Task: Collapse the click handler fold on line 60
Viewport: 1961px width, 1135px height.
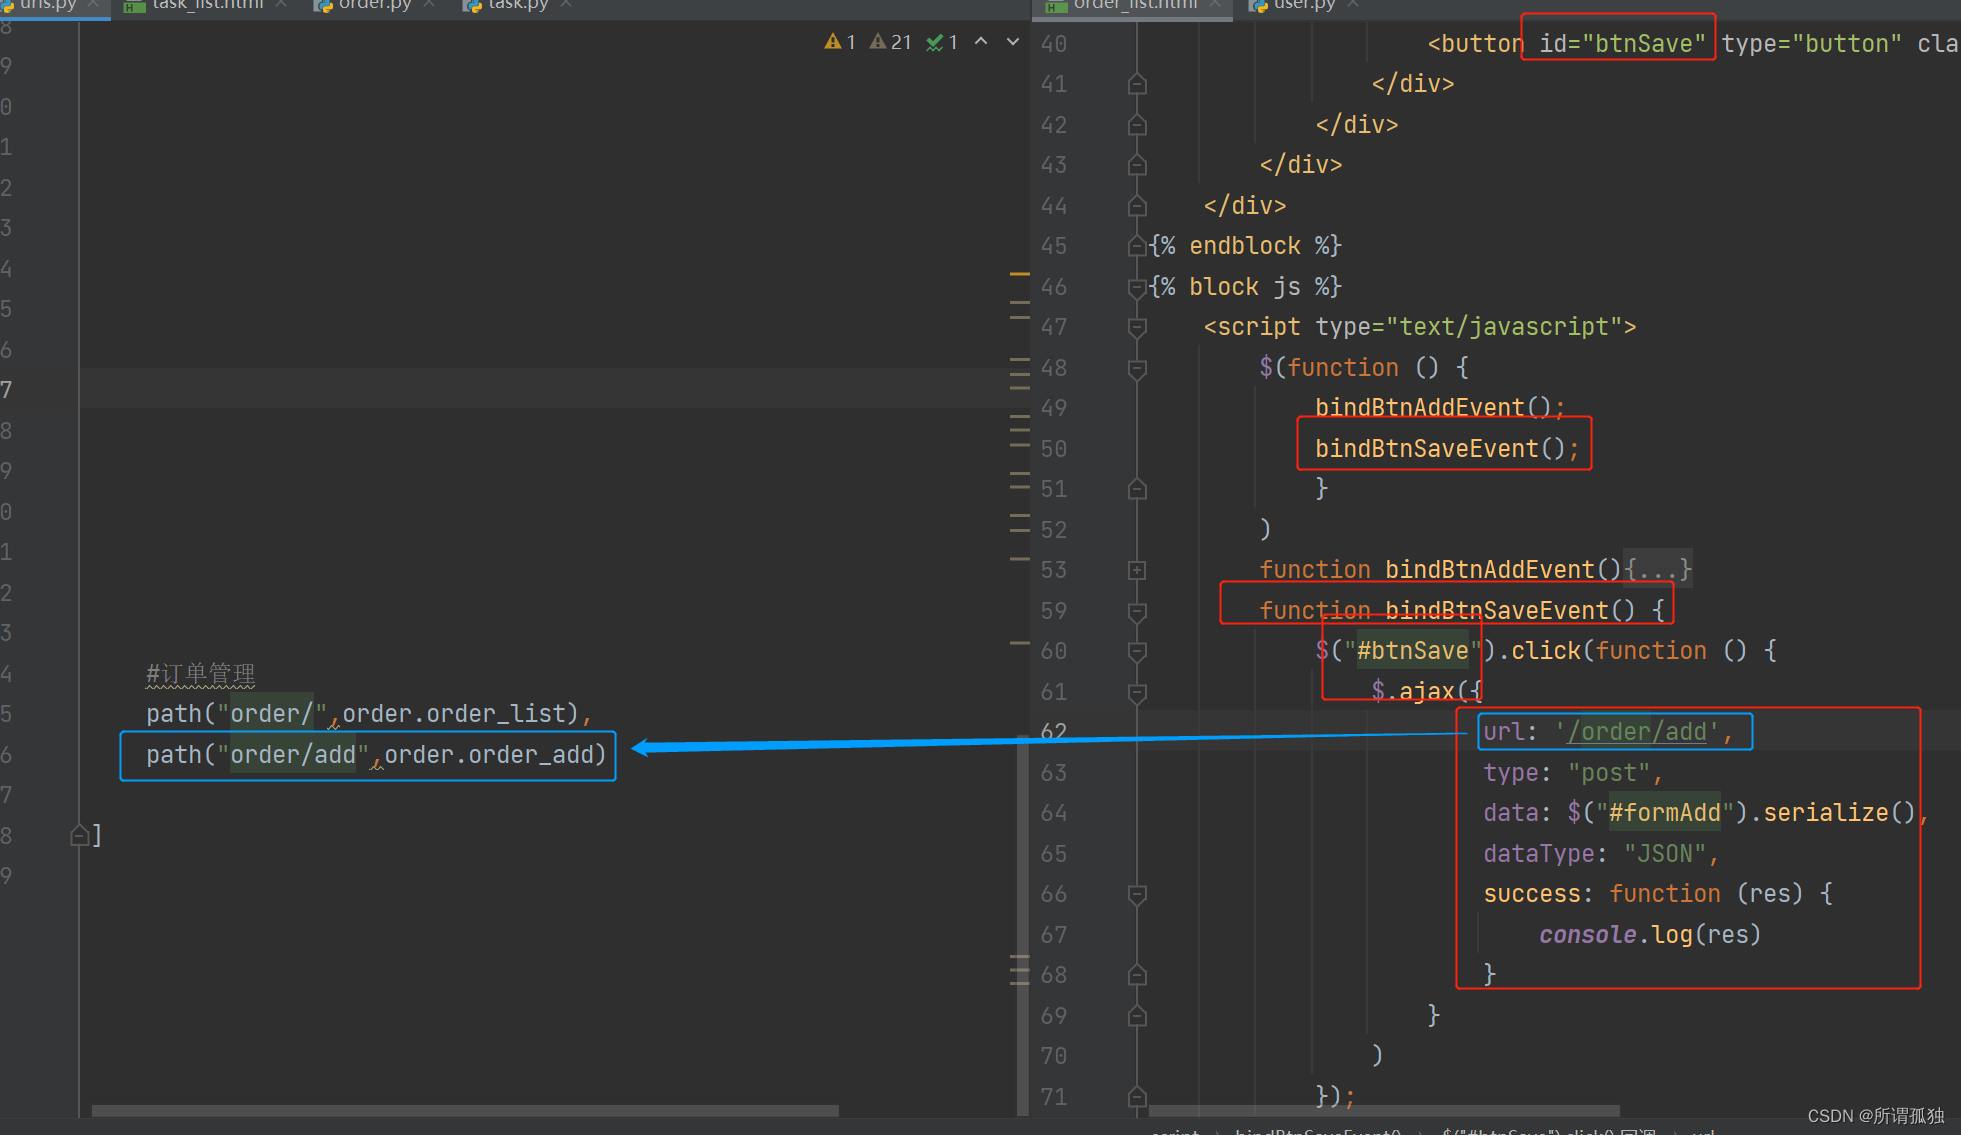Action: tap(1137, 651)
